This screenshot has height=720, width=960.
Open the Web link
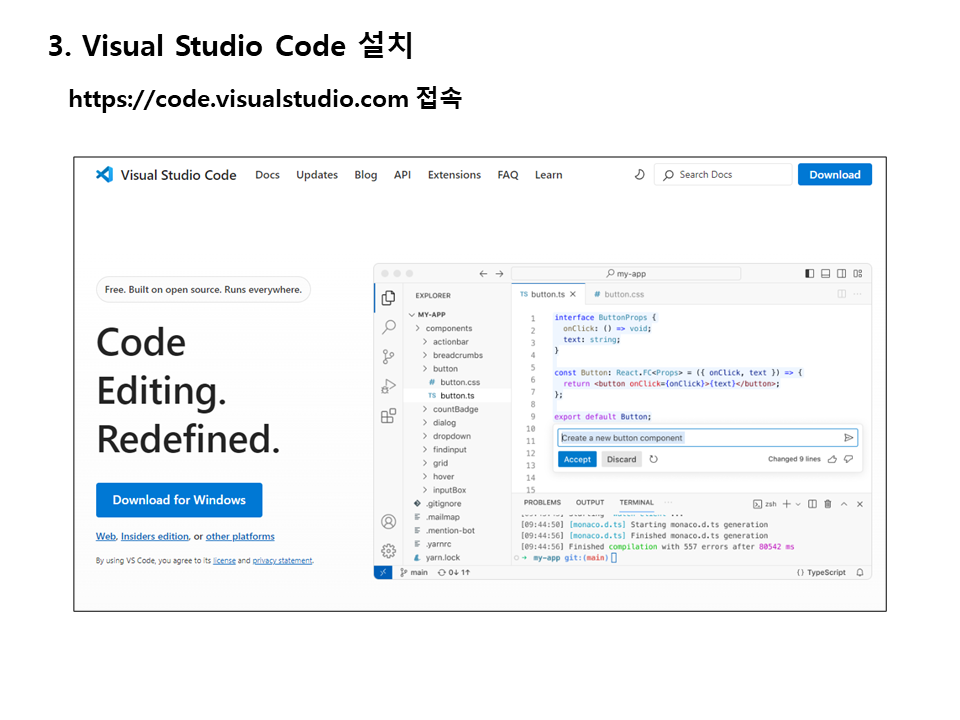click(105, 536)
